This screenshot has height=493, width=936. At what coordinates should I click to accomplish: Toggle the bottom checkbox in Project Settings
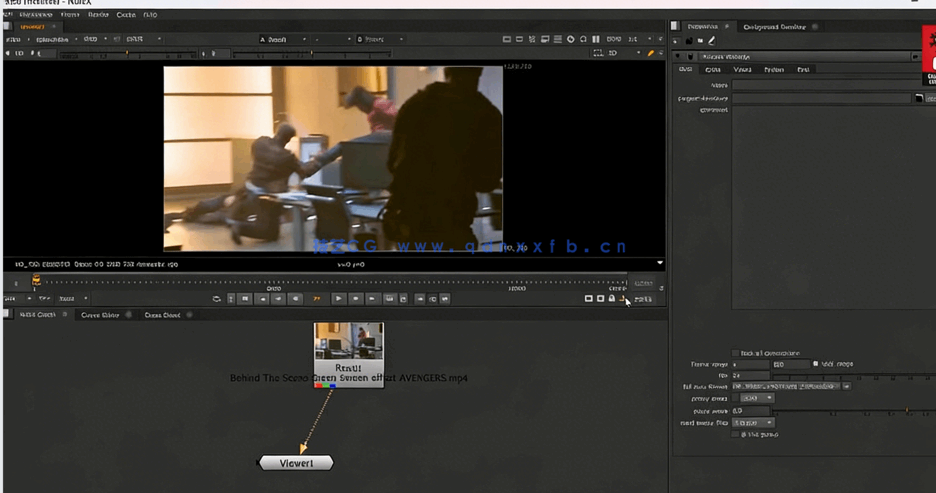tap(736, 434)
